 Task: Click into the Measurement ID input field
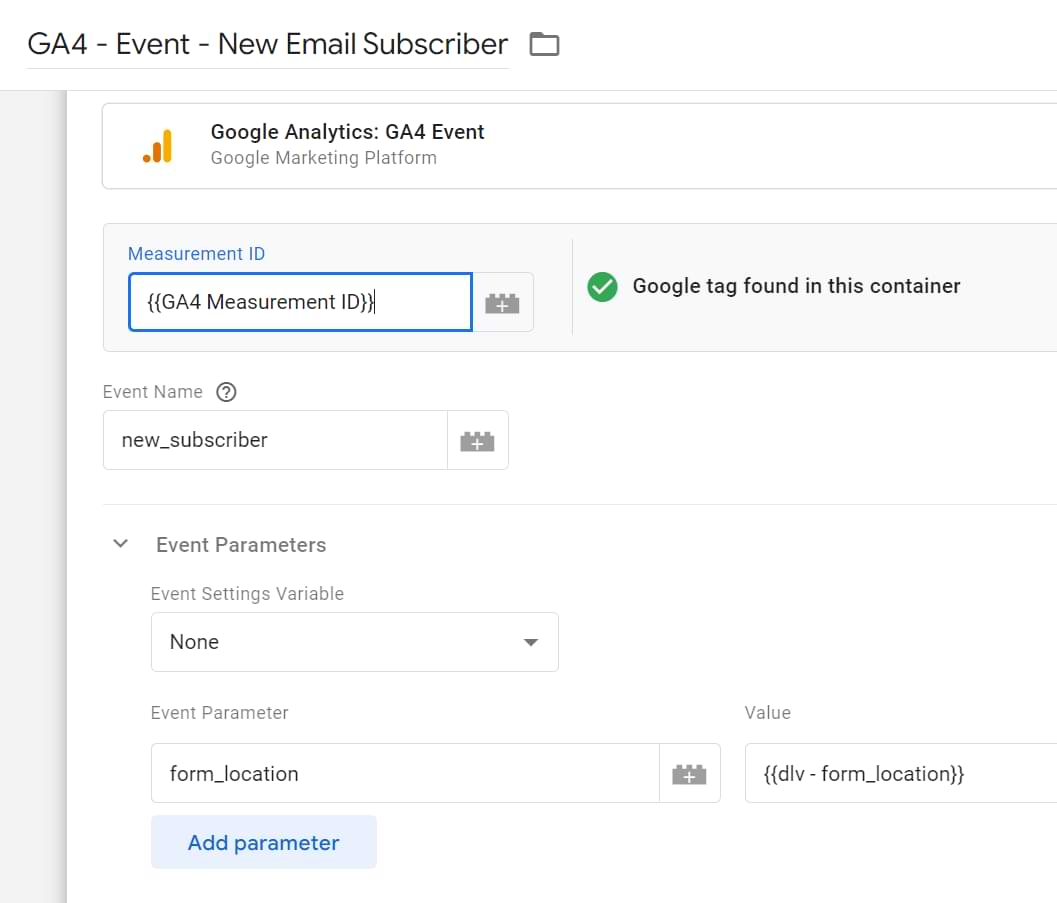(300, 303)
